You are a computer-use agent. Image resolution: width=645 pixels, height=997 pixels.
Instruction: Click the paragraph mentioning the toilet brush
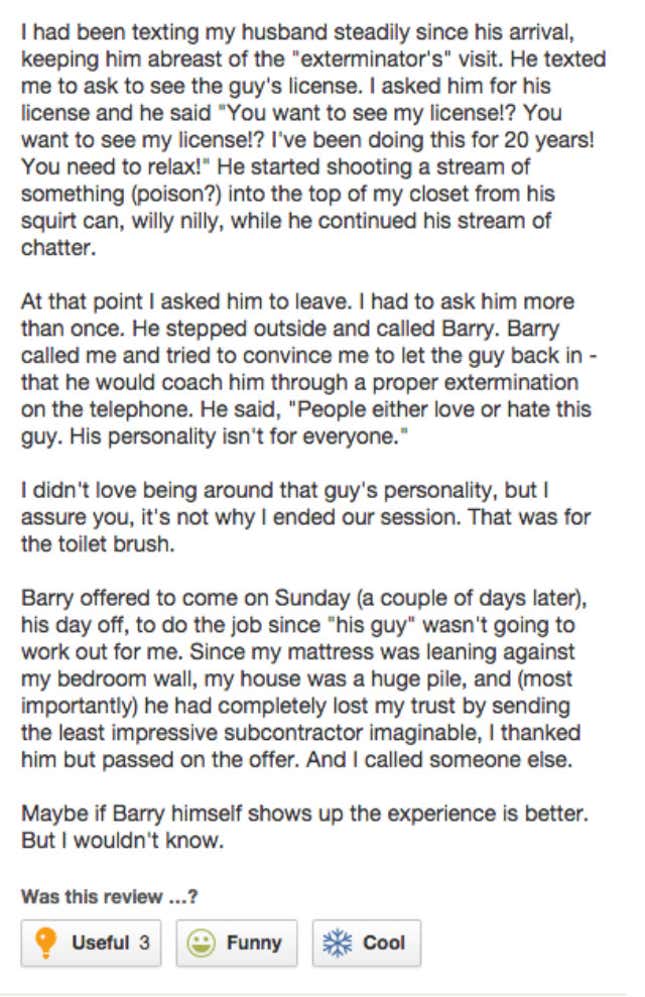(x=306, y=517)
